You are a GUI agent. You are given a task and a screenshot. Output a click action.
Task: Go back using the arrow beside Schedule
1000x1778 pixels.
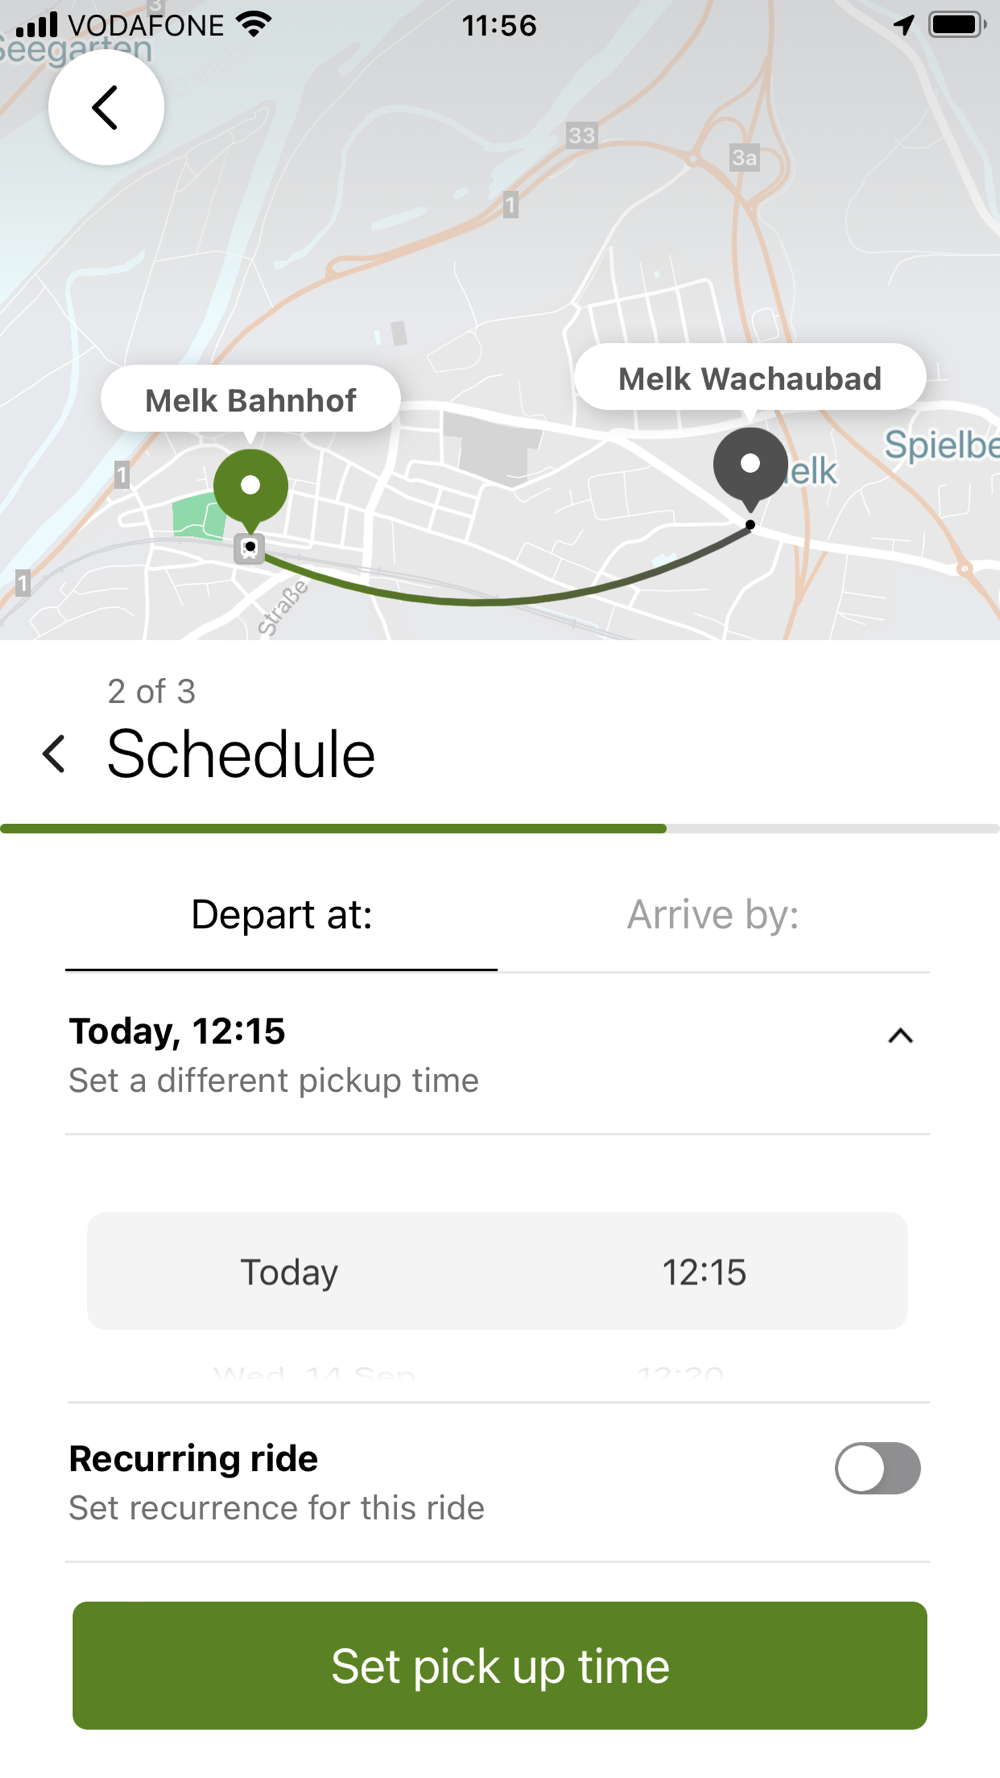tap(55, 754)
